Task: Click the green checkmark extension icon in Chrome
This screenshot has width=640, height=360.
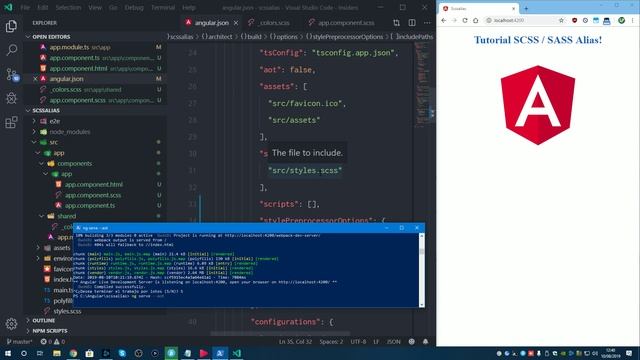Action: pos(621,20)
